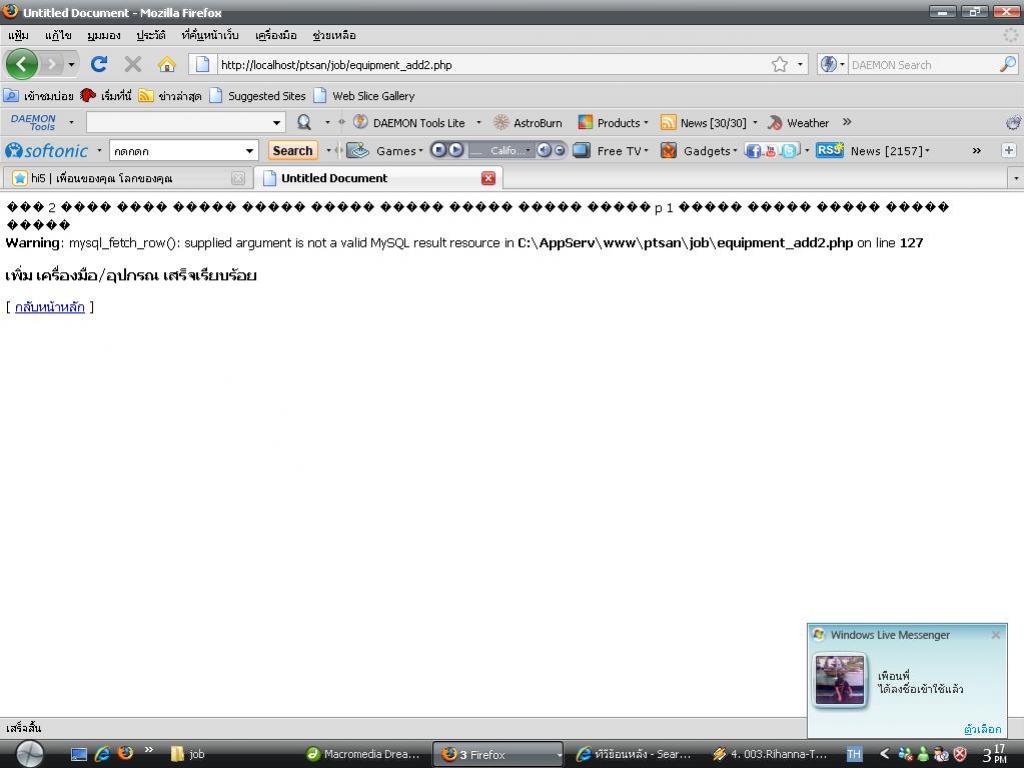Viewport: 1024px width, 768px height.
Task: Click the browser Forward arrow button
Action: [x=51, y=64]
